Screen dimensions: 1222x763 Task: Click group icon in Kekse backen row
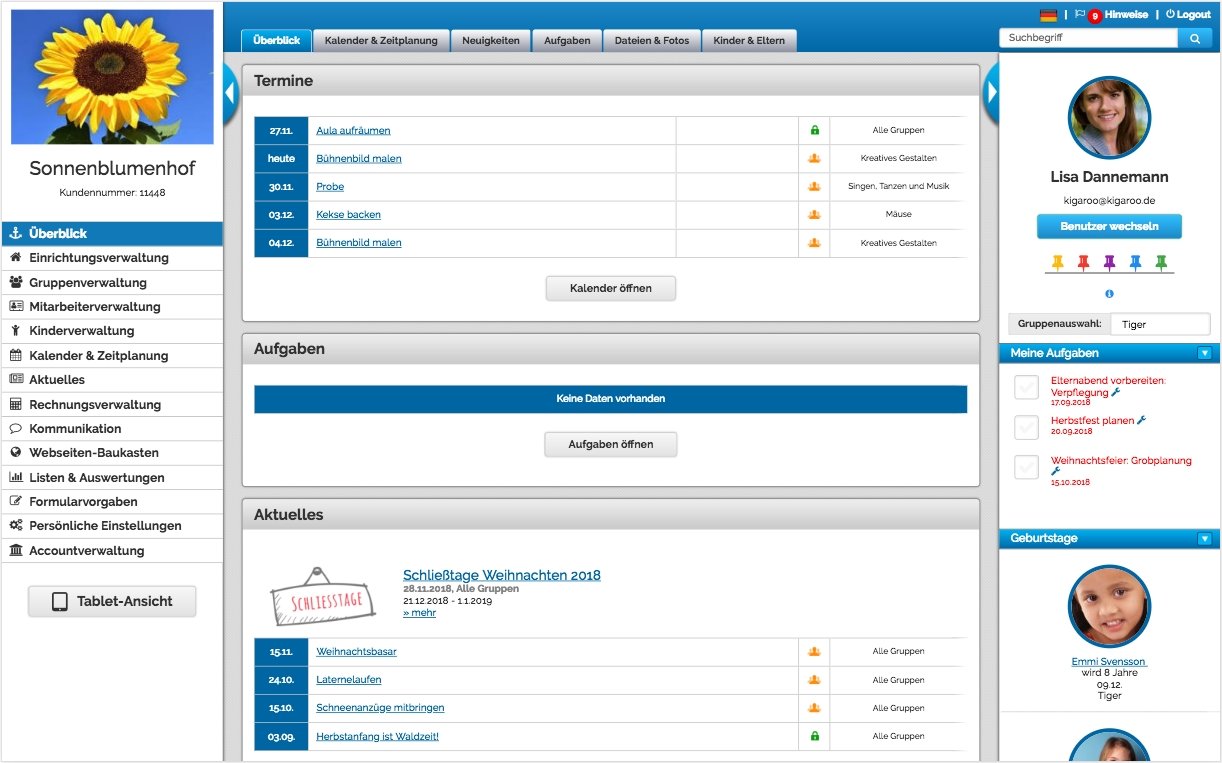(814, 214)
